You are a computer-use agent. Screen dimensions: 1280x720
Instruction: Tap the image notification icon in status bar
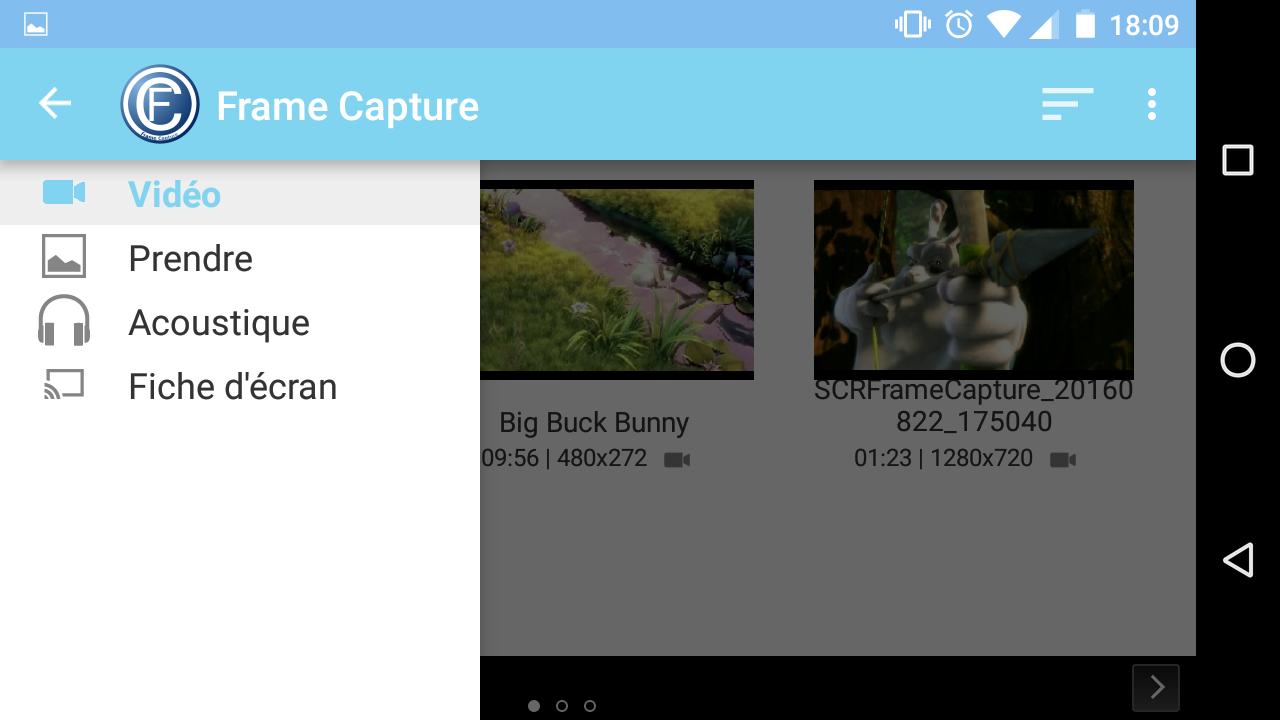(x=36, y=24)
